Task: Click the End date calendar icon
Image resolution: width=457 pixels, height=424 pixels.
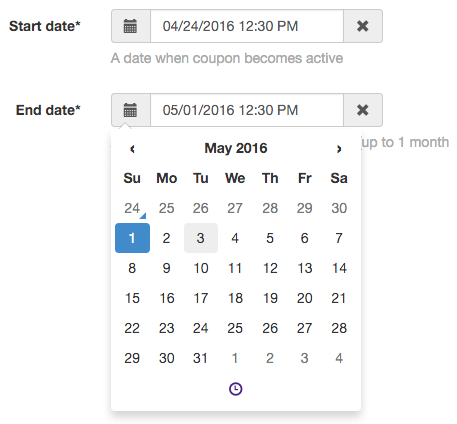Action: coord(131,110)
